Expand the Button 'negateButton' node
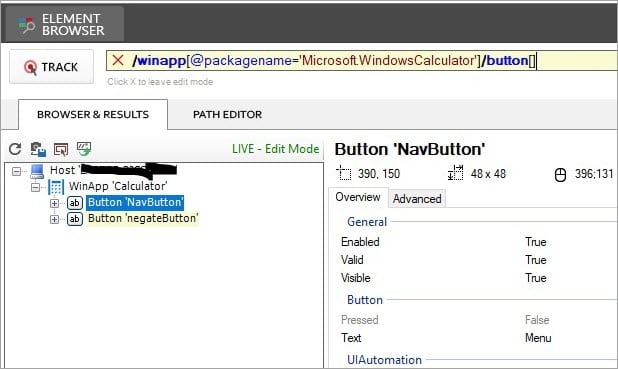This screenshot has width=618, height=369. (x=54, y=219)
